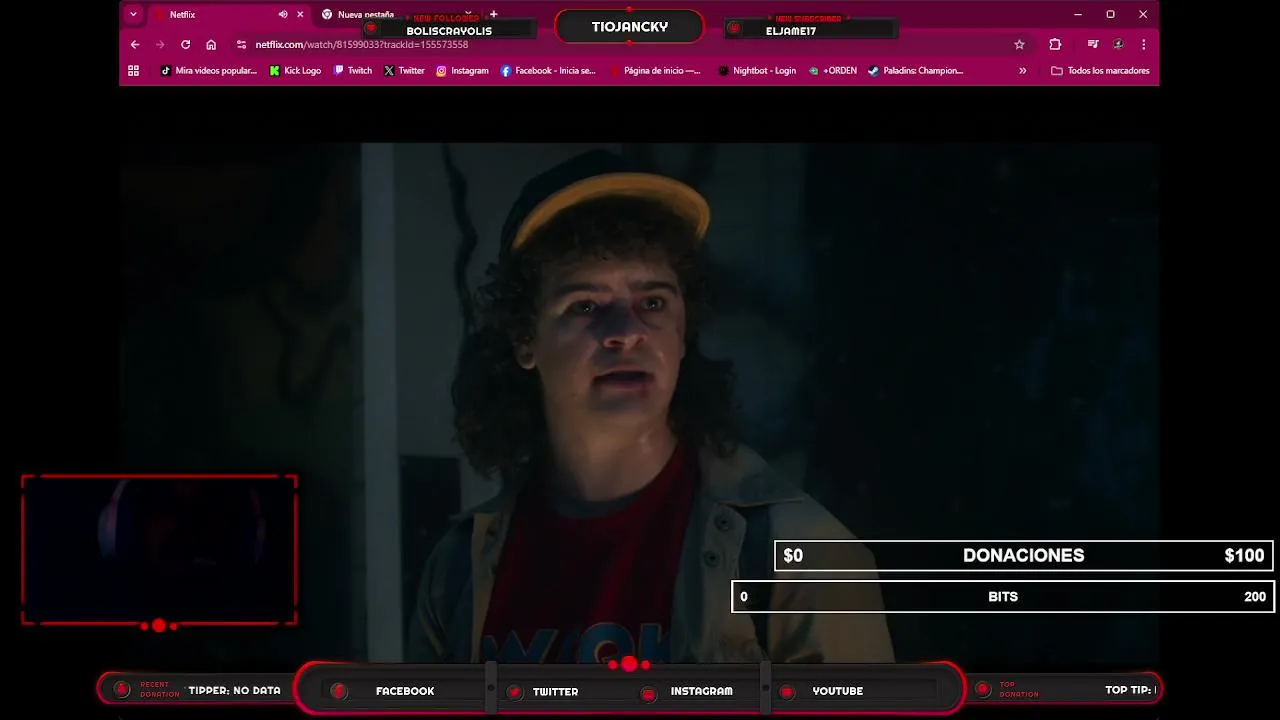Mute the Netflix tab audio icon
The height and width of the screenshot is (720, 1280).
coord(283,15)
